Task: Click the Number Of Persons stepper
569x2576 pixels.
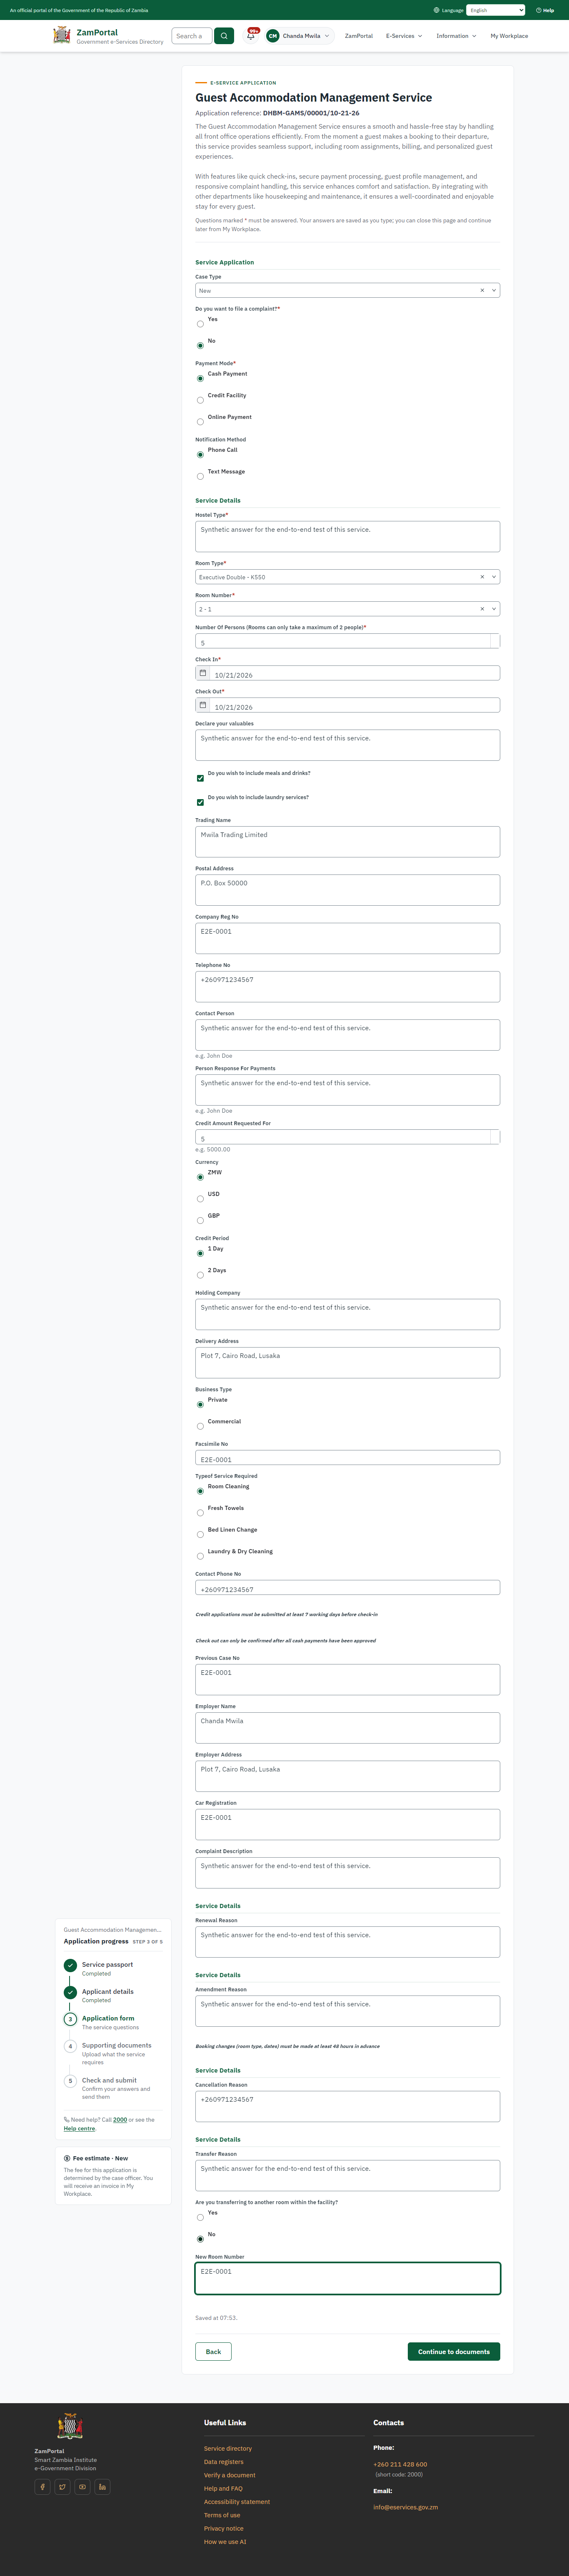Action: point(495,641)
